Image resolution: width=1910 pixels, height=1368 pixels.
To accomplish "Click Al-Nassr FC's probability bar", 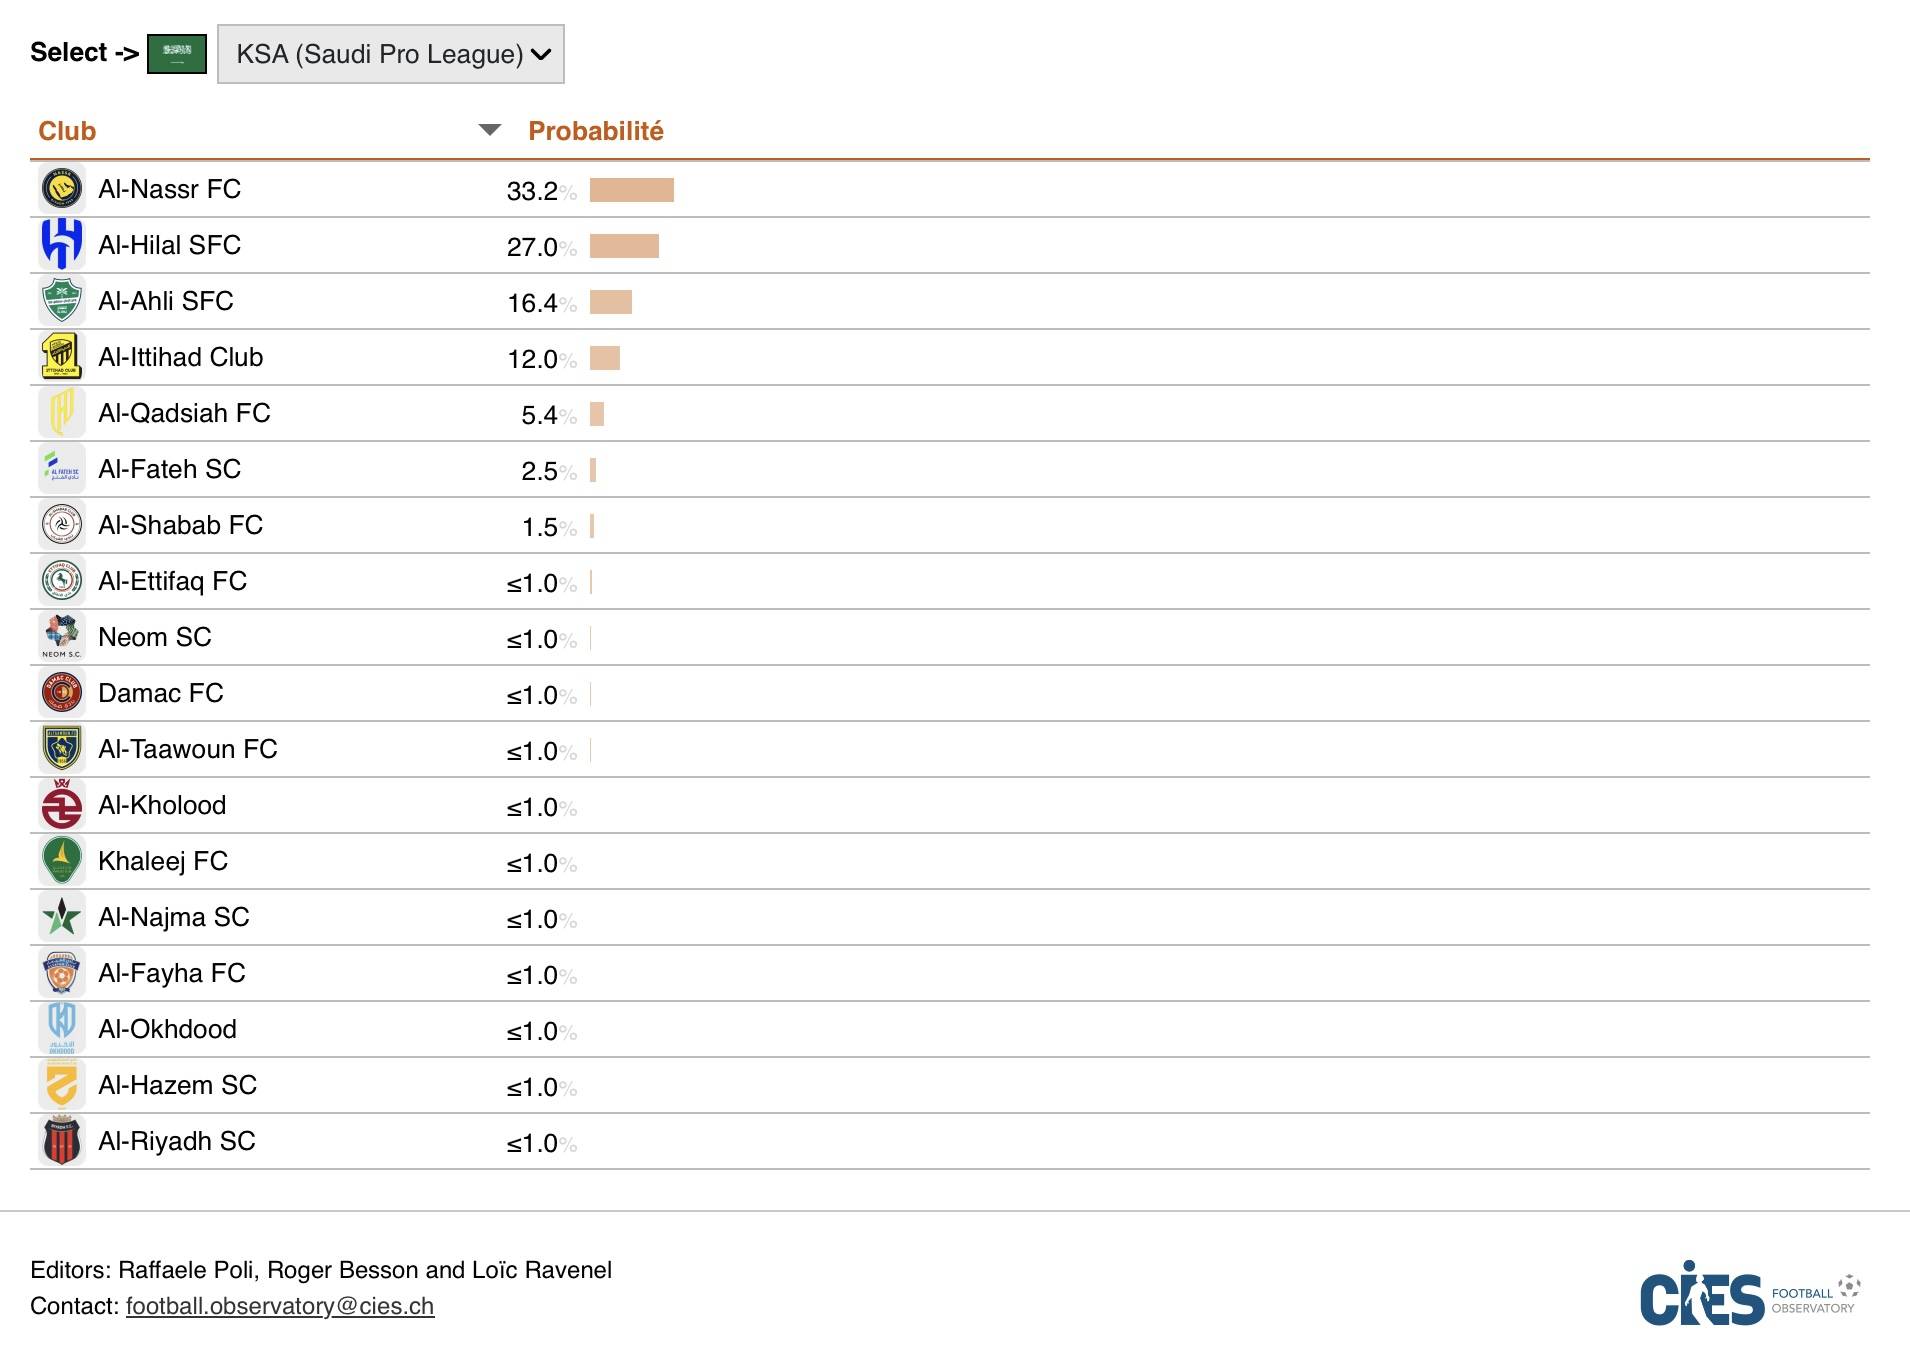I will point(632,190).
